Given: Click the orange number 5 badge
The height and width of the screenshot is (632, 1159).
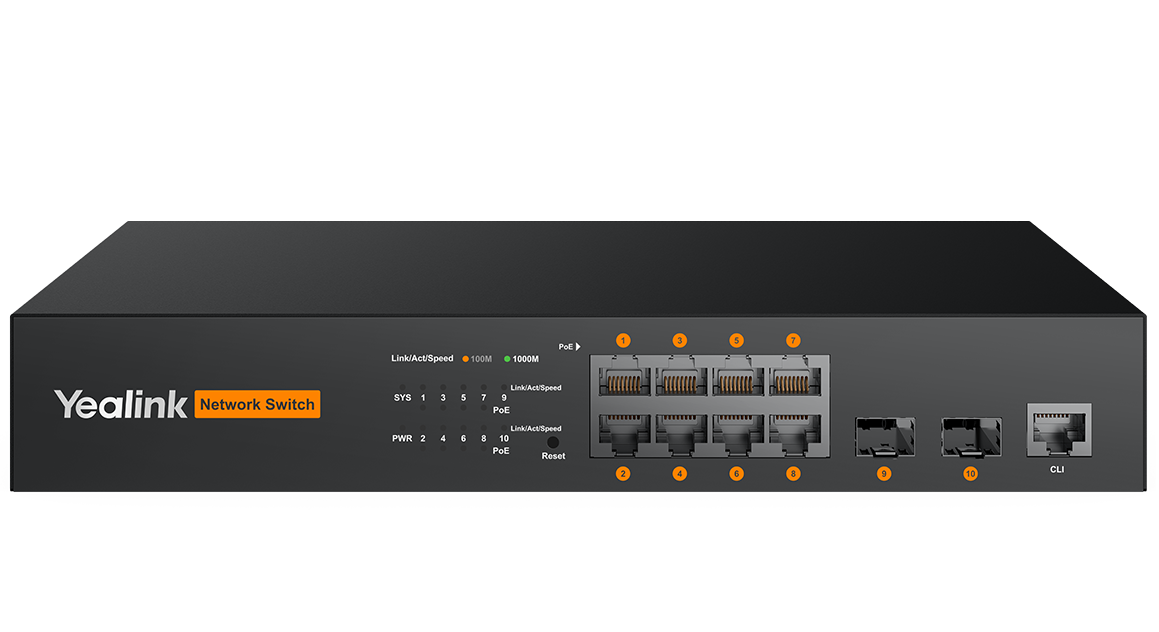Looking at the screenshot, I should pyautogui.click(x=737, y=340).
